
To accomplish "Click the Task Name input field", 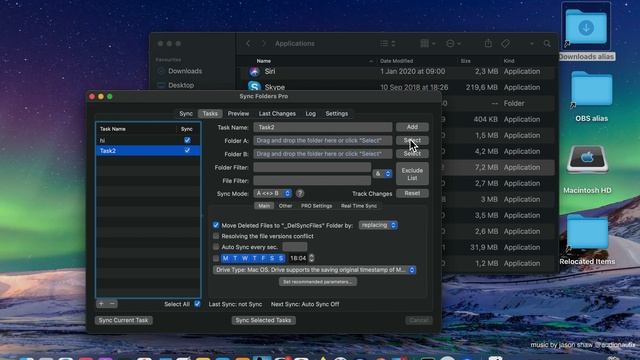I will point(323,127).
